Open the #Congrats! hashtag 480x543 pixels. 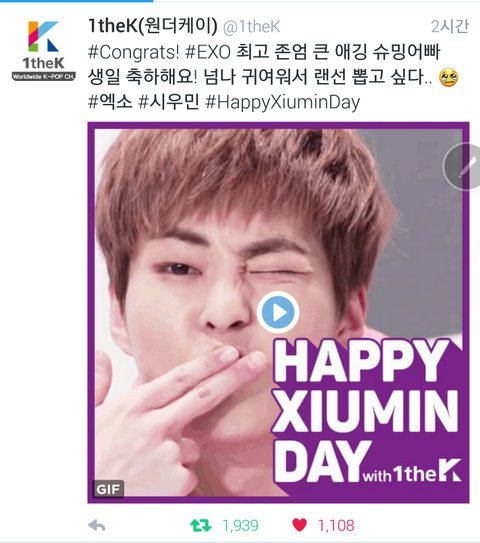(134, 52)
